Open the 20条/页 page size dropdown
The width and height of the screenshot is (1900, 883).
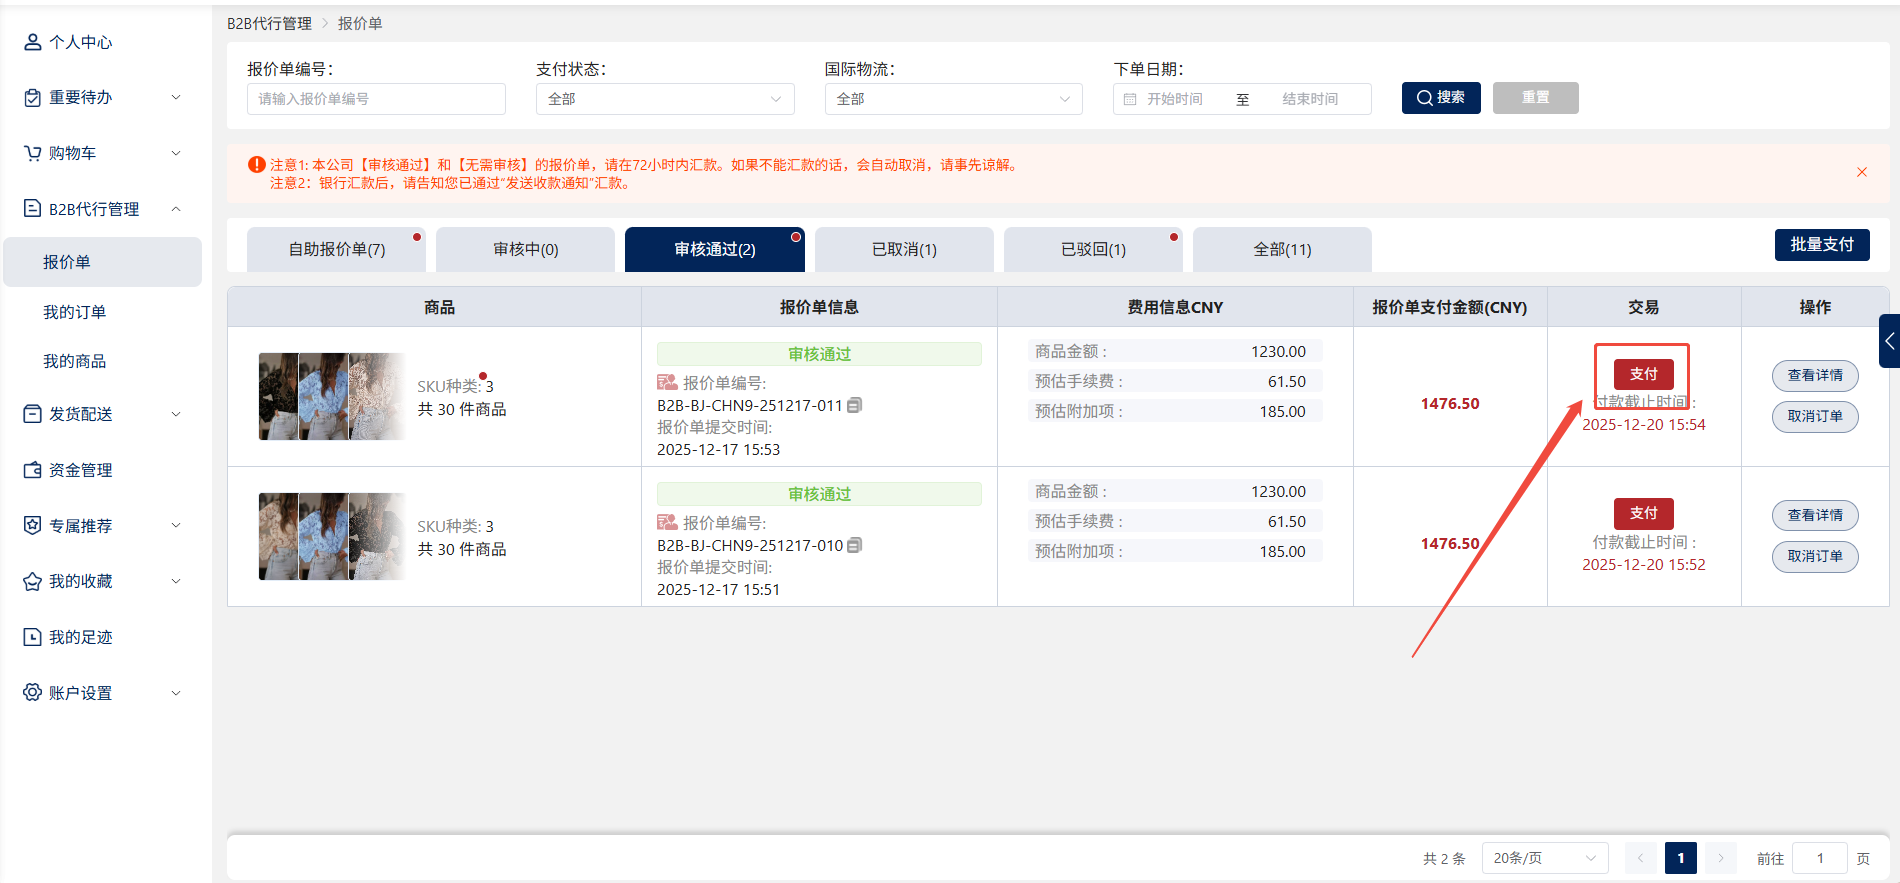click(x=1545, y=858)
